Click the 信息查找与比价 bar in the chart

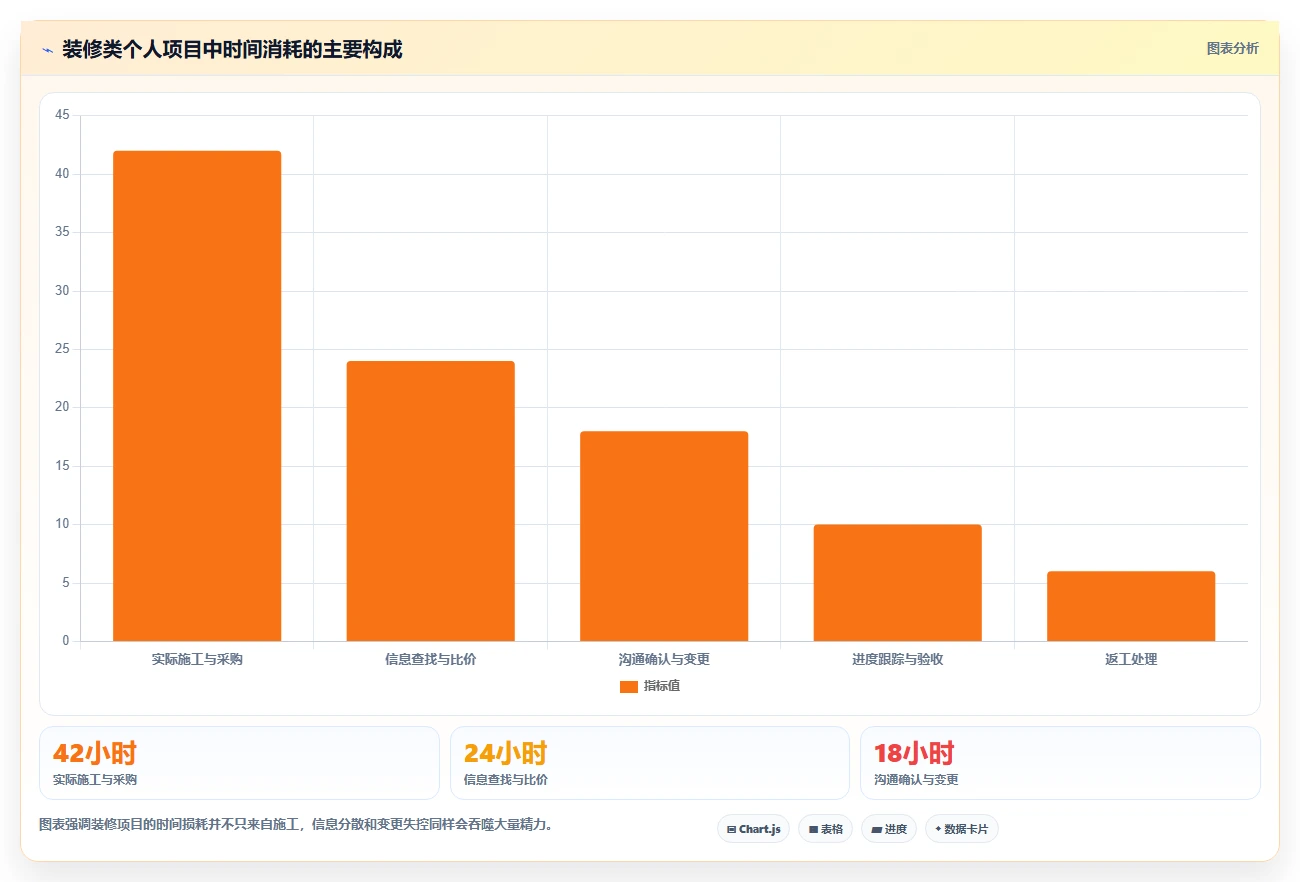pos(430,501)
